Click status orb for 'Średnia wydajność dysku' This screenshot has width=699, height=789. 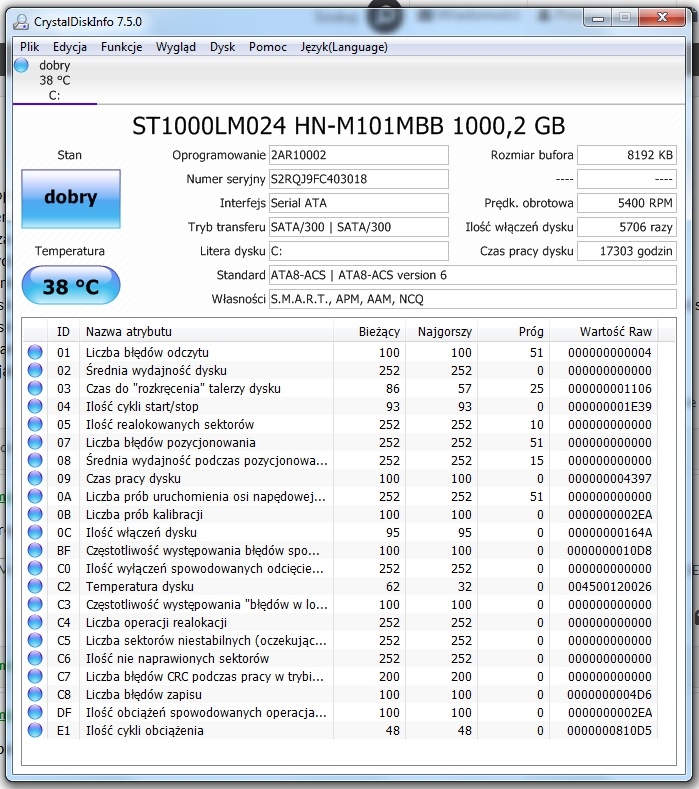click(35, 370)
